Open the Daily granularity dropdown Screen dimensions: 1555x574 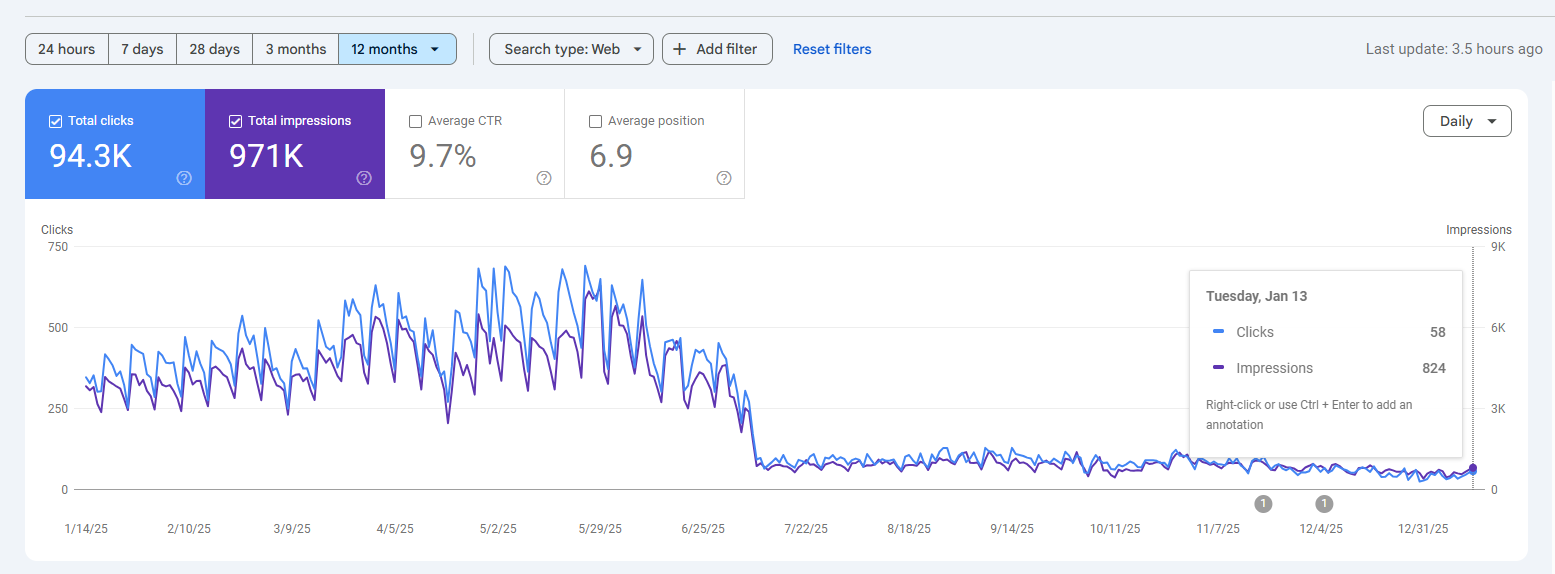tap(1467, 121)
